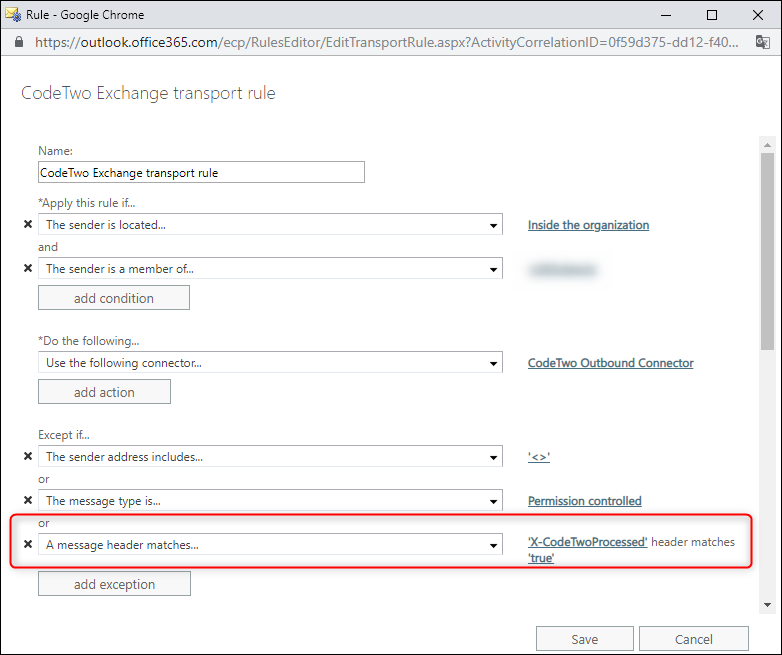
Task: Save the transport rule
Action: point(584,639)
